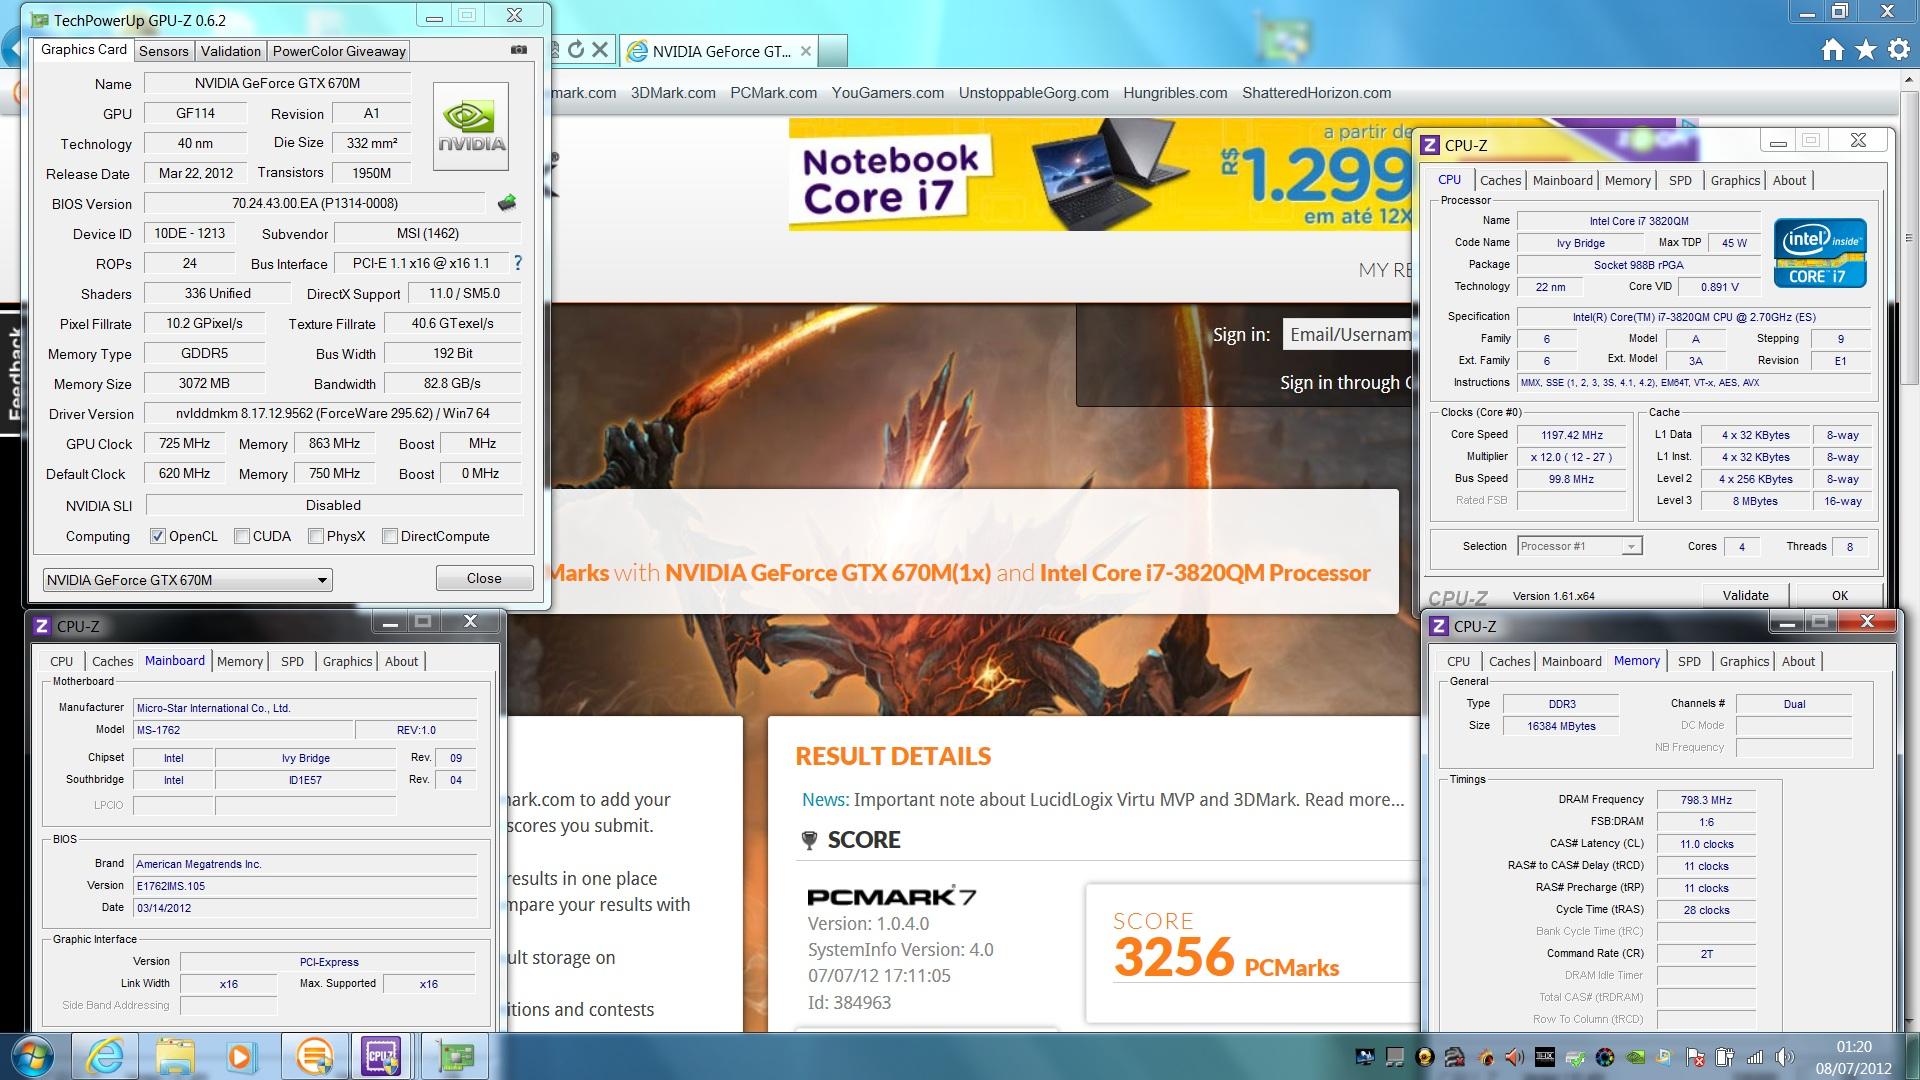Click the browser stop loading X icon
This screenshot has width=1920, height=1080.
600,49
